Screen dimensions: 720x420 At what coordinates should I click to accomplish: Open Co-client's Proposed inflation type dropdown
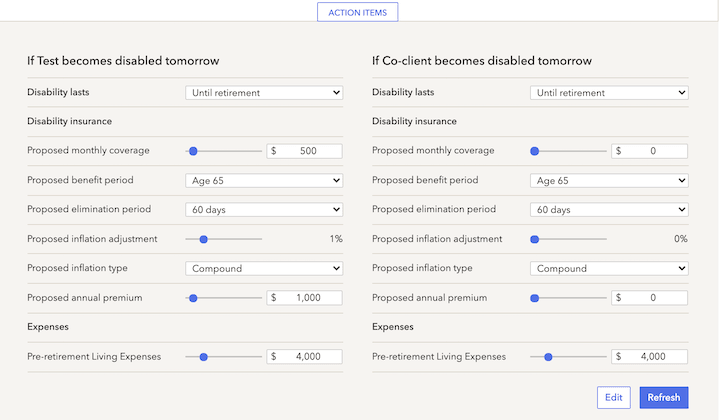[x=609, y=269]
